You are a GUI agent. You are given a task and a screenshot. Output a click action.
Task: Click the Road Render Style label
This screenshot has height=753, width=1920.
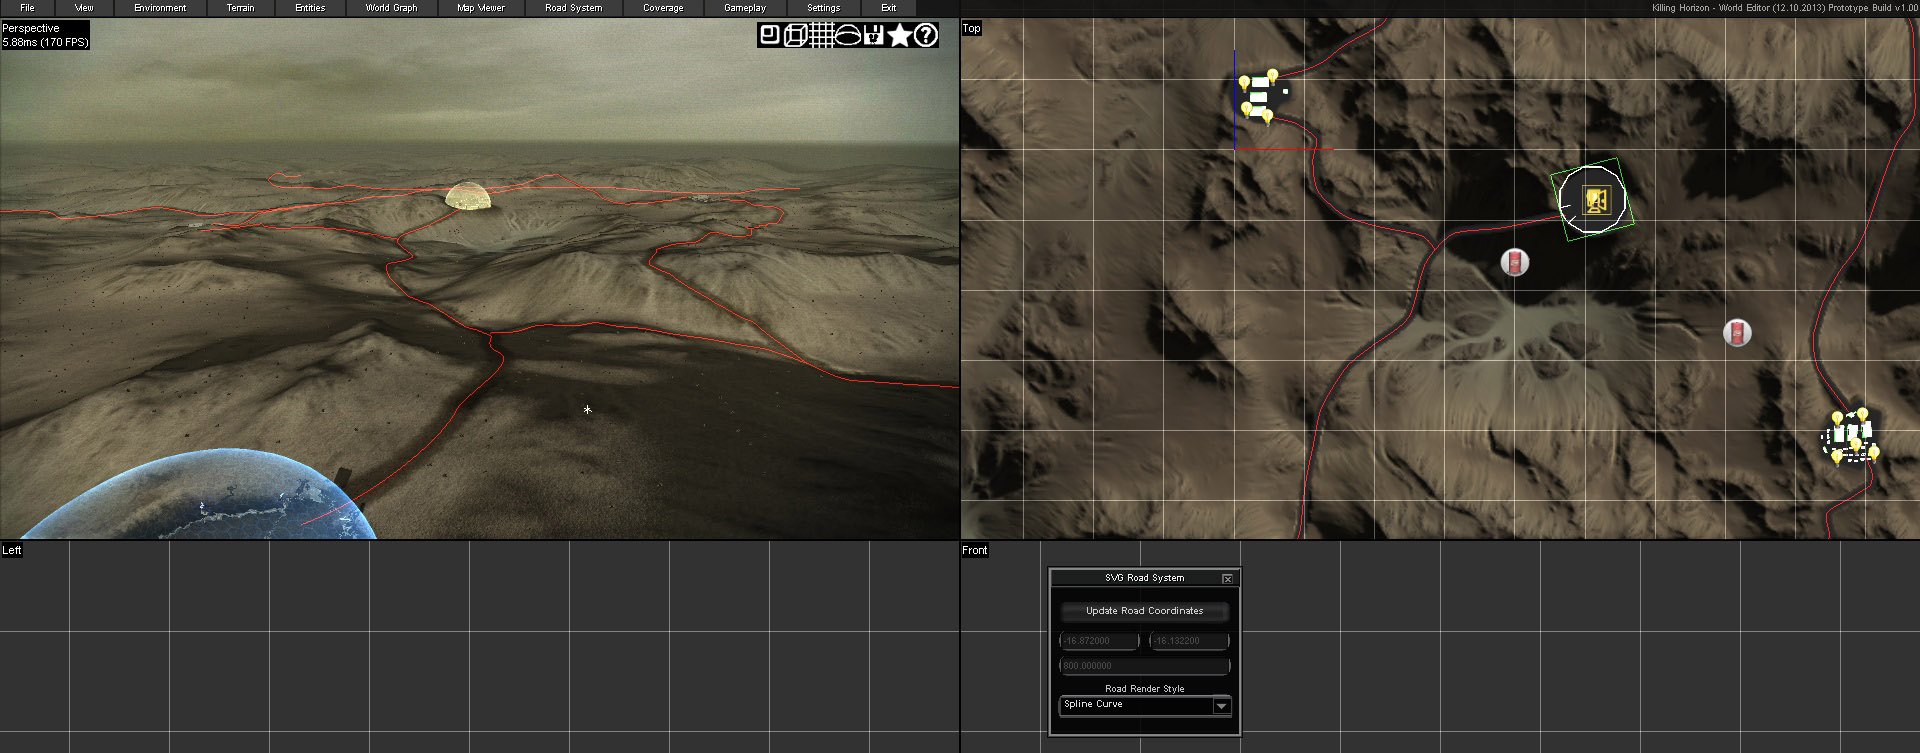pos(1145,689)
